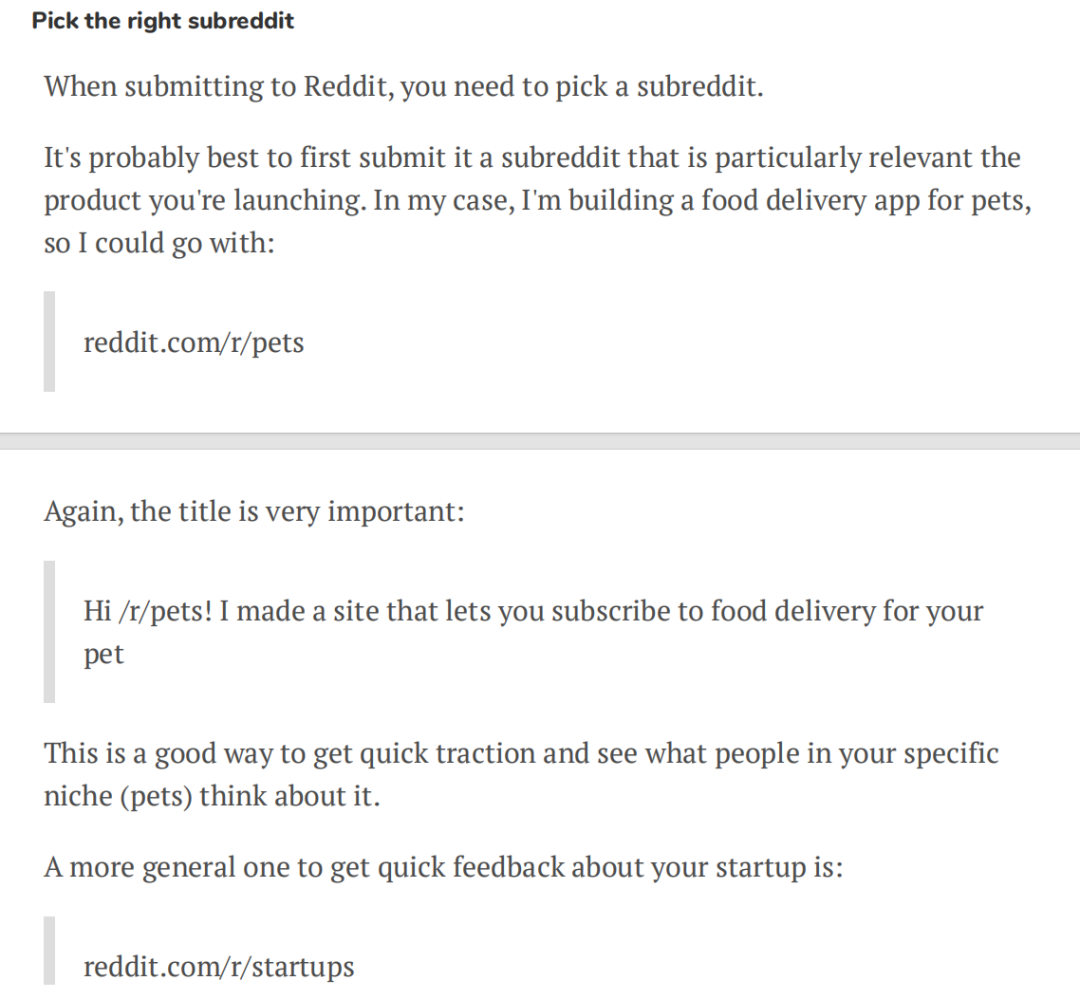Click the reddit.com/r/startups quoted text
Image resolution: width=1080 pixels, height=999 pixels.
point(218,966)
